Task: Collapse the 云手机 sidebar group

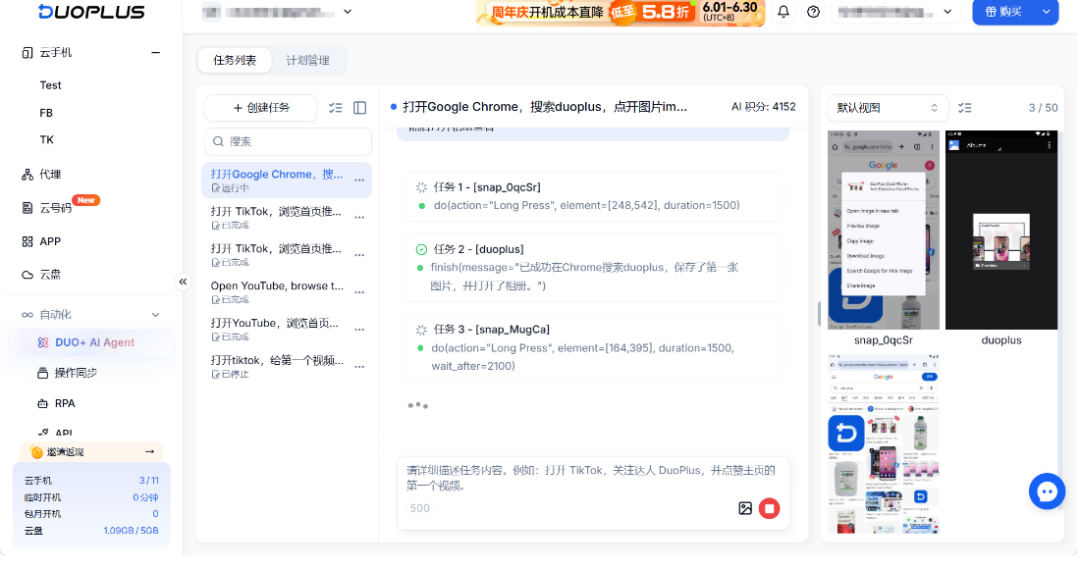Action: click(156, 52)
